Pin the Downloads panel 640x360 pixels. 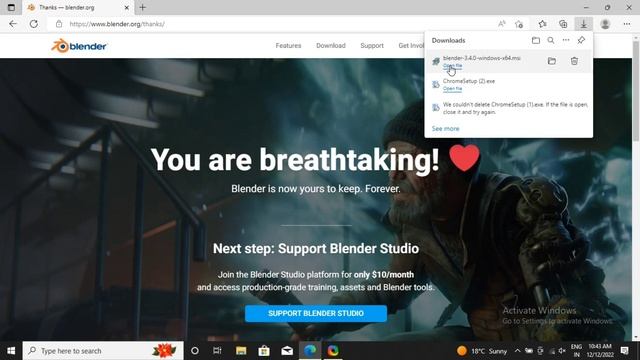(x=581, y=40)
